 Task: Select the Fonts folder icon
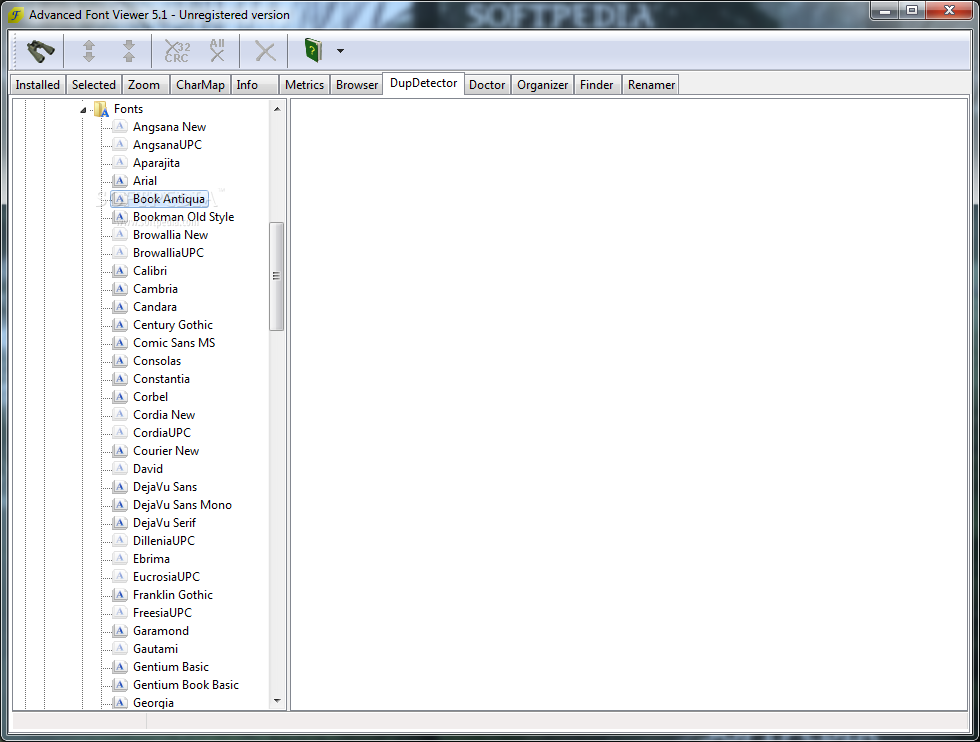click(x=101, y=109)
